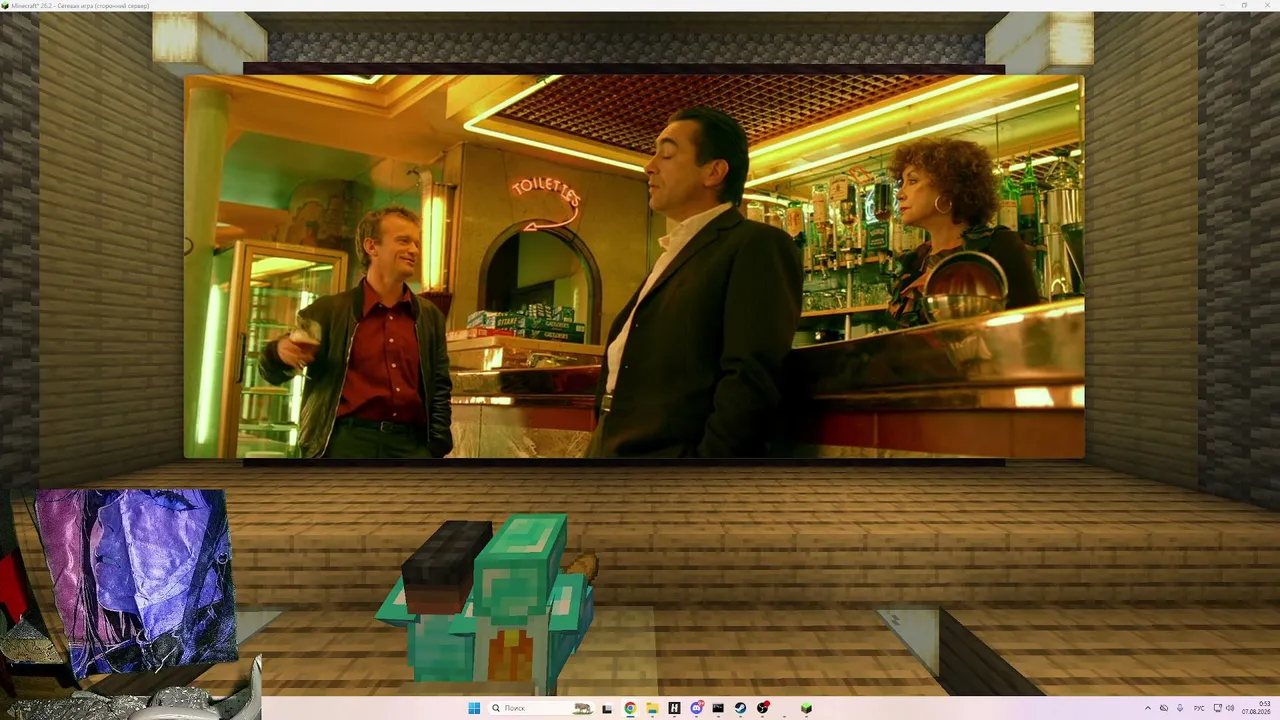
Task: Open Discord from the taskbar
Action: point(696,708)
